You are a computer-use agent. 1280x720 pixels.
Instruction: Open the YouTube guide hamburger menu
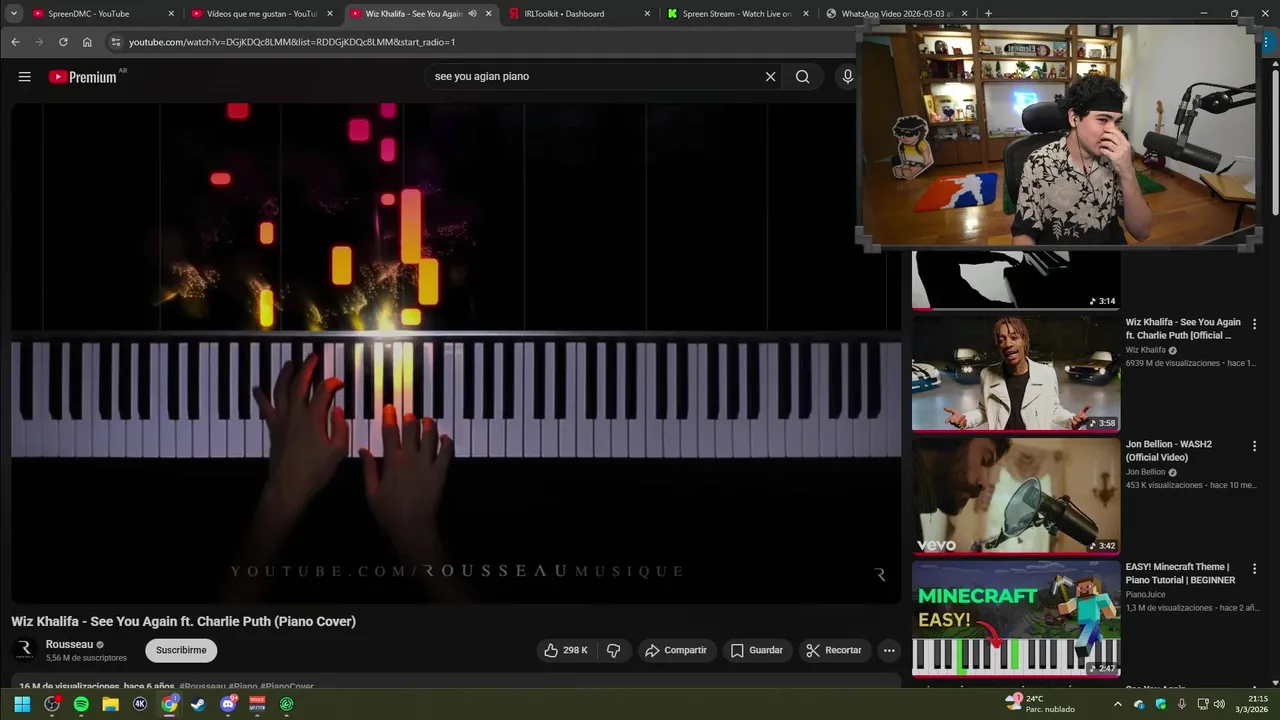click(x=25, y=77)
